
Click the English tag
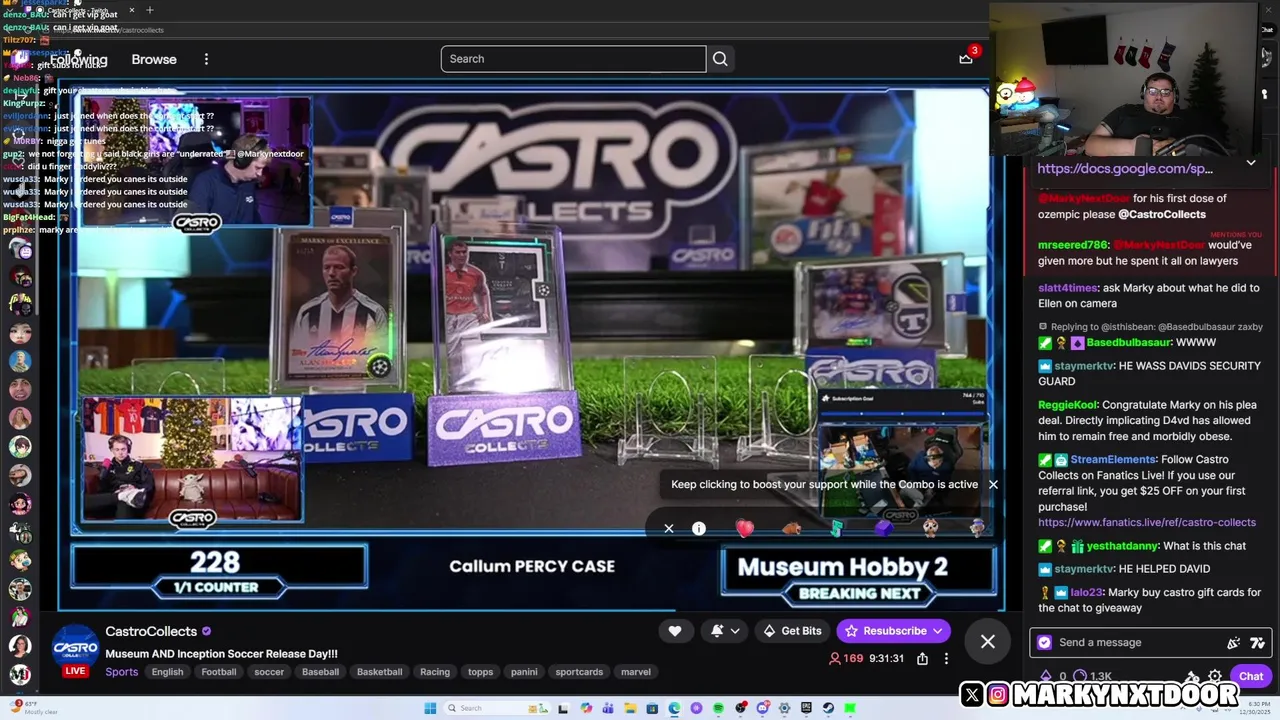167,672
